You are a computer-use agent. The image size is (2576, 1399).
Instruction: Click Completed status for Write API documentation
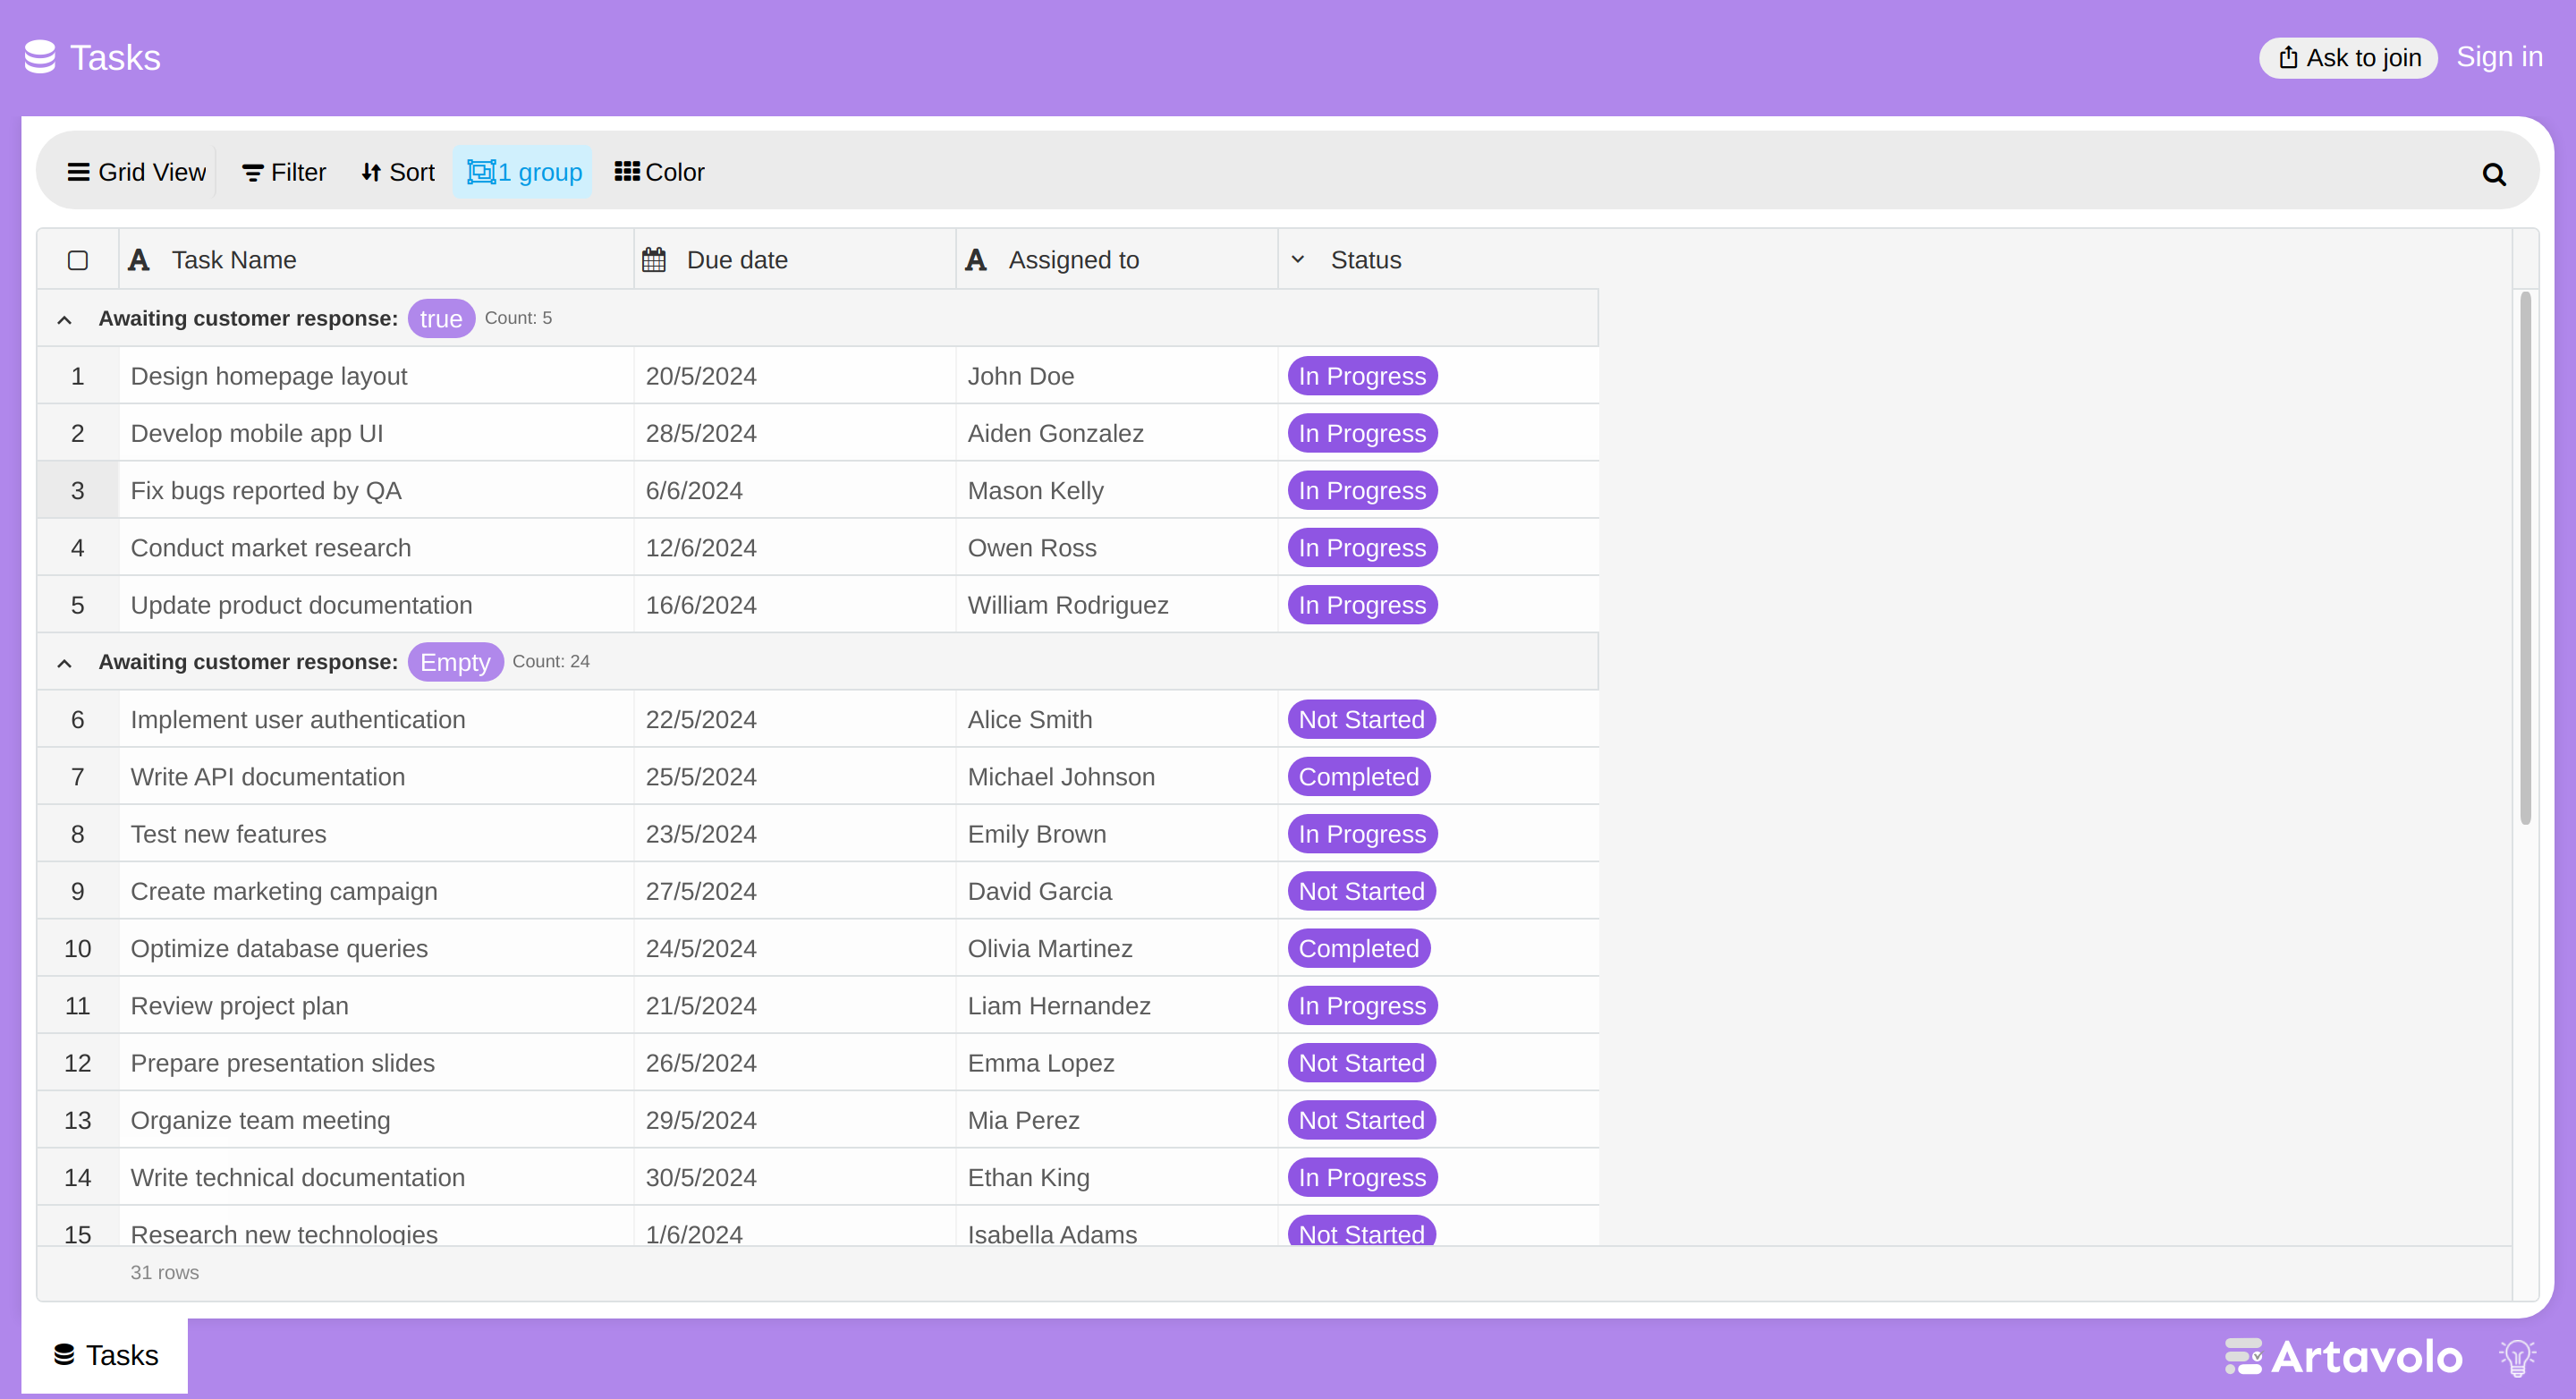click(1359, 777)
